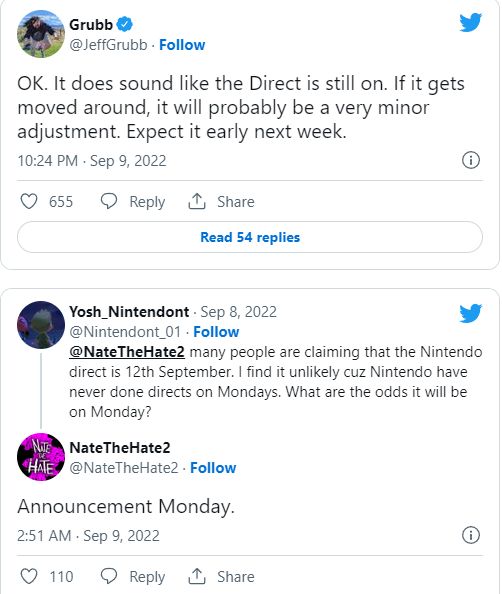Click the Twitter bird icon on Grubb's tweet
Image resolution: width=502 pixels, height=594 pixels.
tap(470, 23)
